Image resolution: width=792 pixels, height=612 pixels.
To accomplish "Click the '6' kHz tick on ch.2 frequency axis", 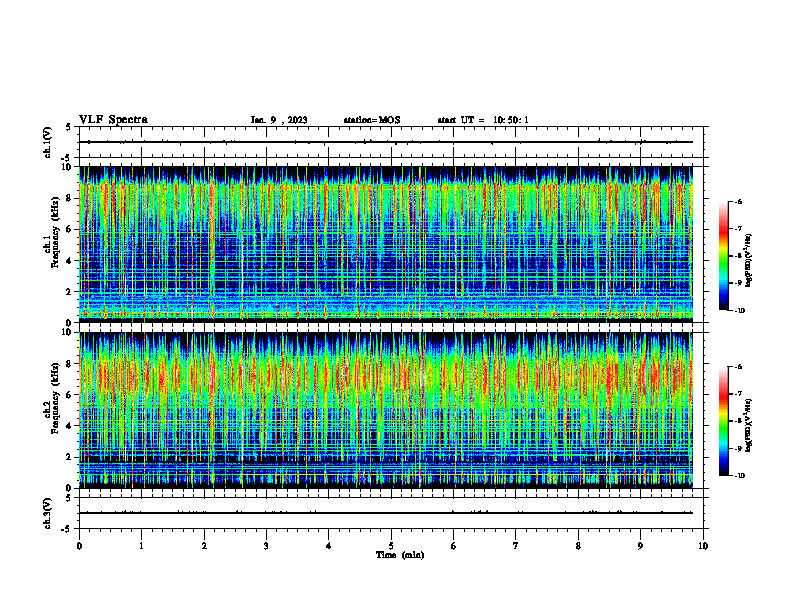I will pos(70,395).
